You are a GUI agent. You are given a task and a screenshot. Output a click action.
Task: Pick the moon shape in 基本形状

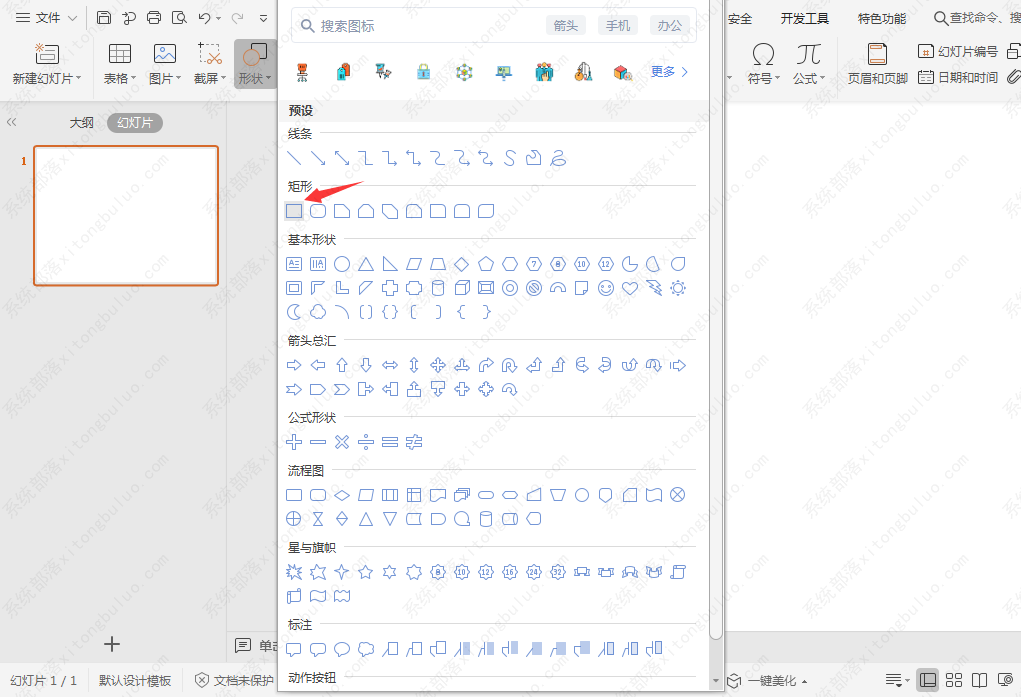click(294, 312)
